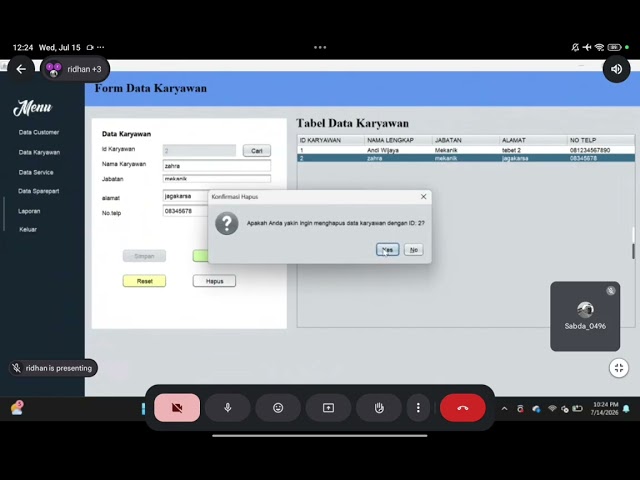Open Data Service menu item

(36, 172)
